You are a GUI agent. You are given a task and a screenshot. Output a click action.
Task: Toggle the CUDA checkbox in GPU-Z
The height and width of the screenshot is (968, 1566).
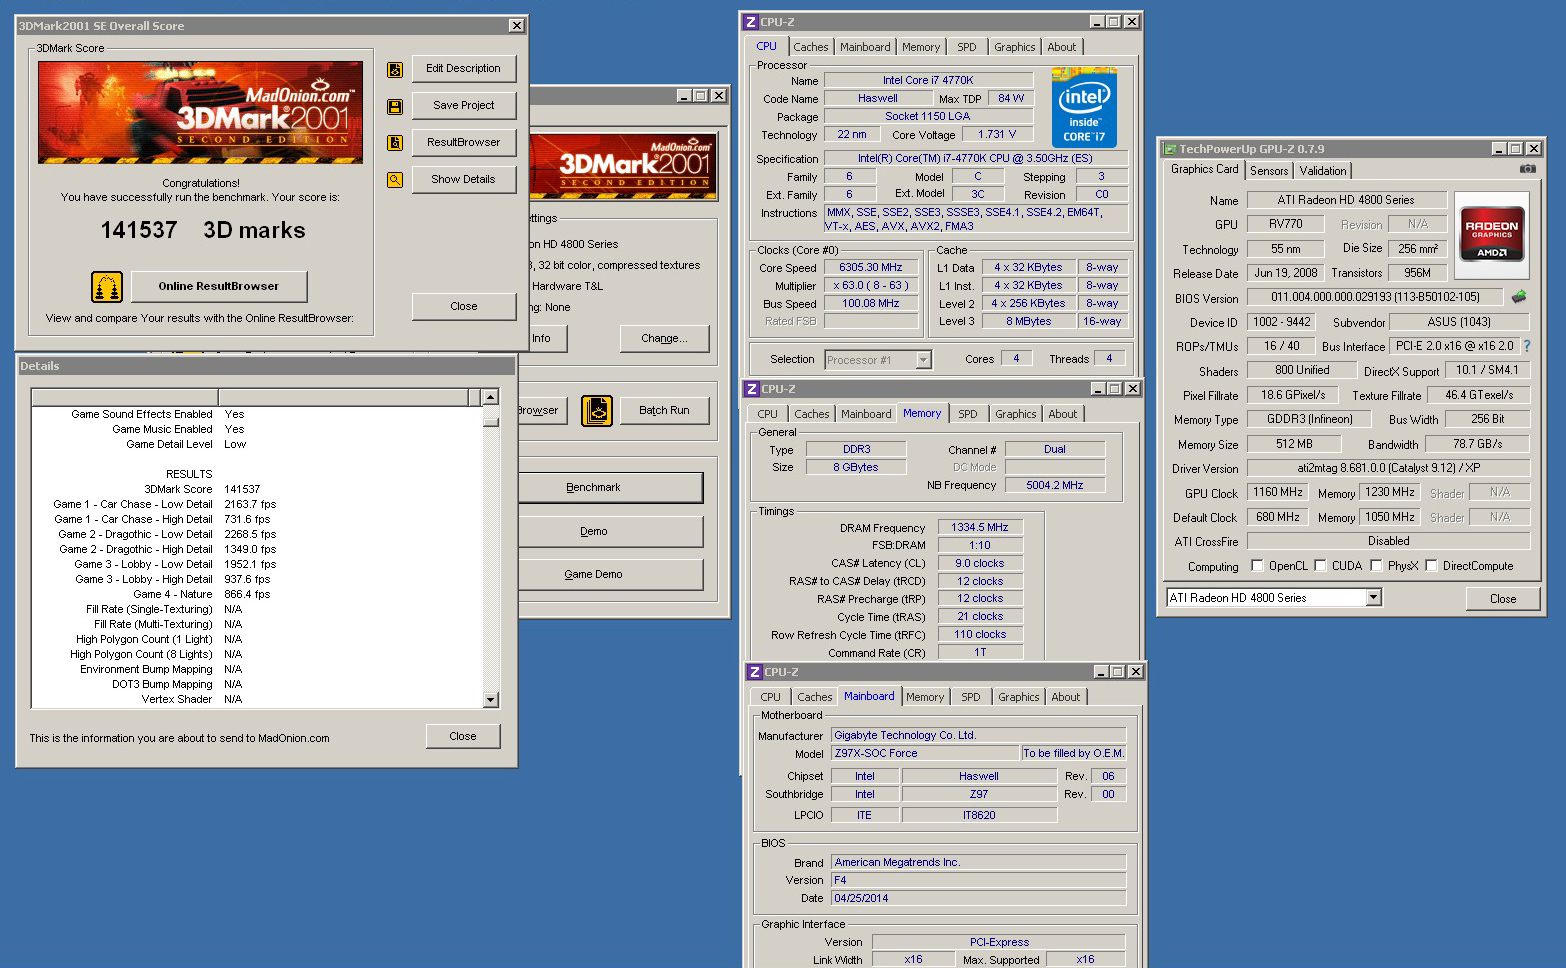point(1320,566)
